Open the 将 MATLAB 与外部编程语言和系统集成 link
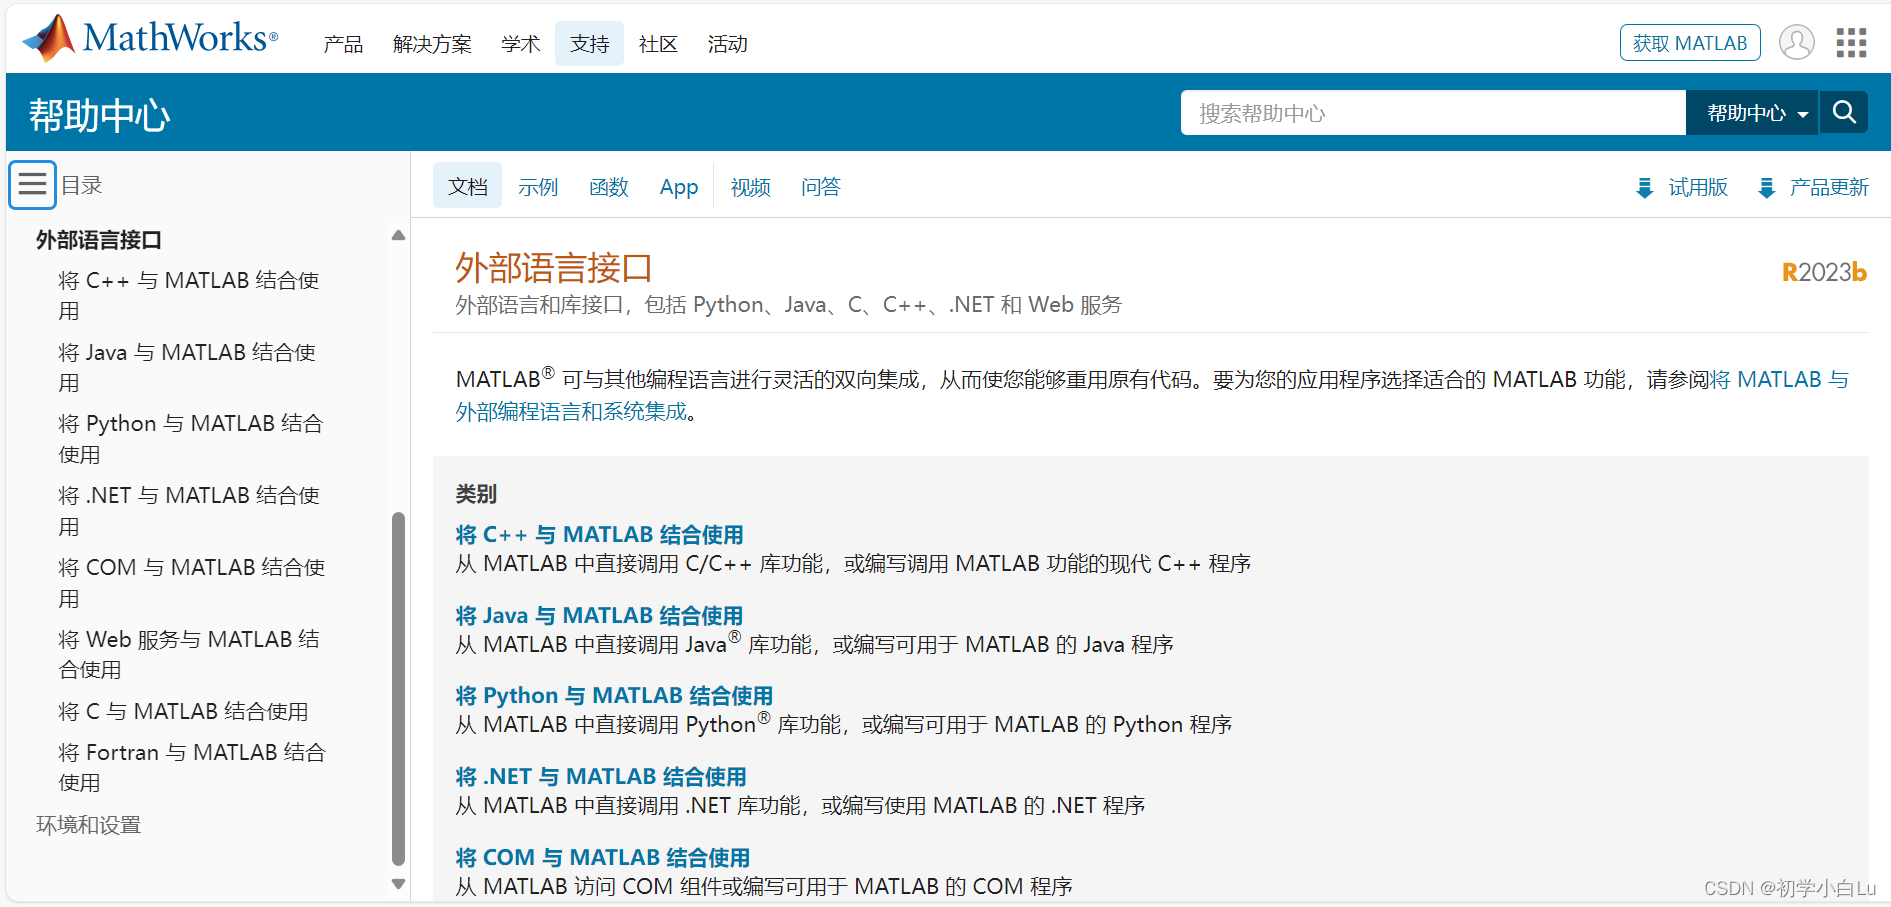This screenshot has width=1891, height=907. [1779, 380]
